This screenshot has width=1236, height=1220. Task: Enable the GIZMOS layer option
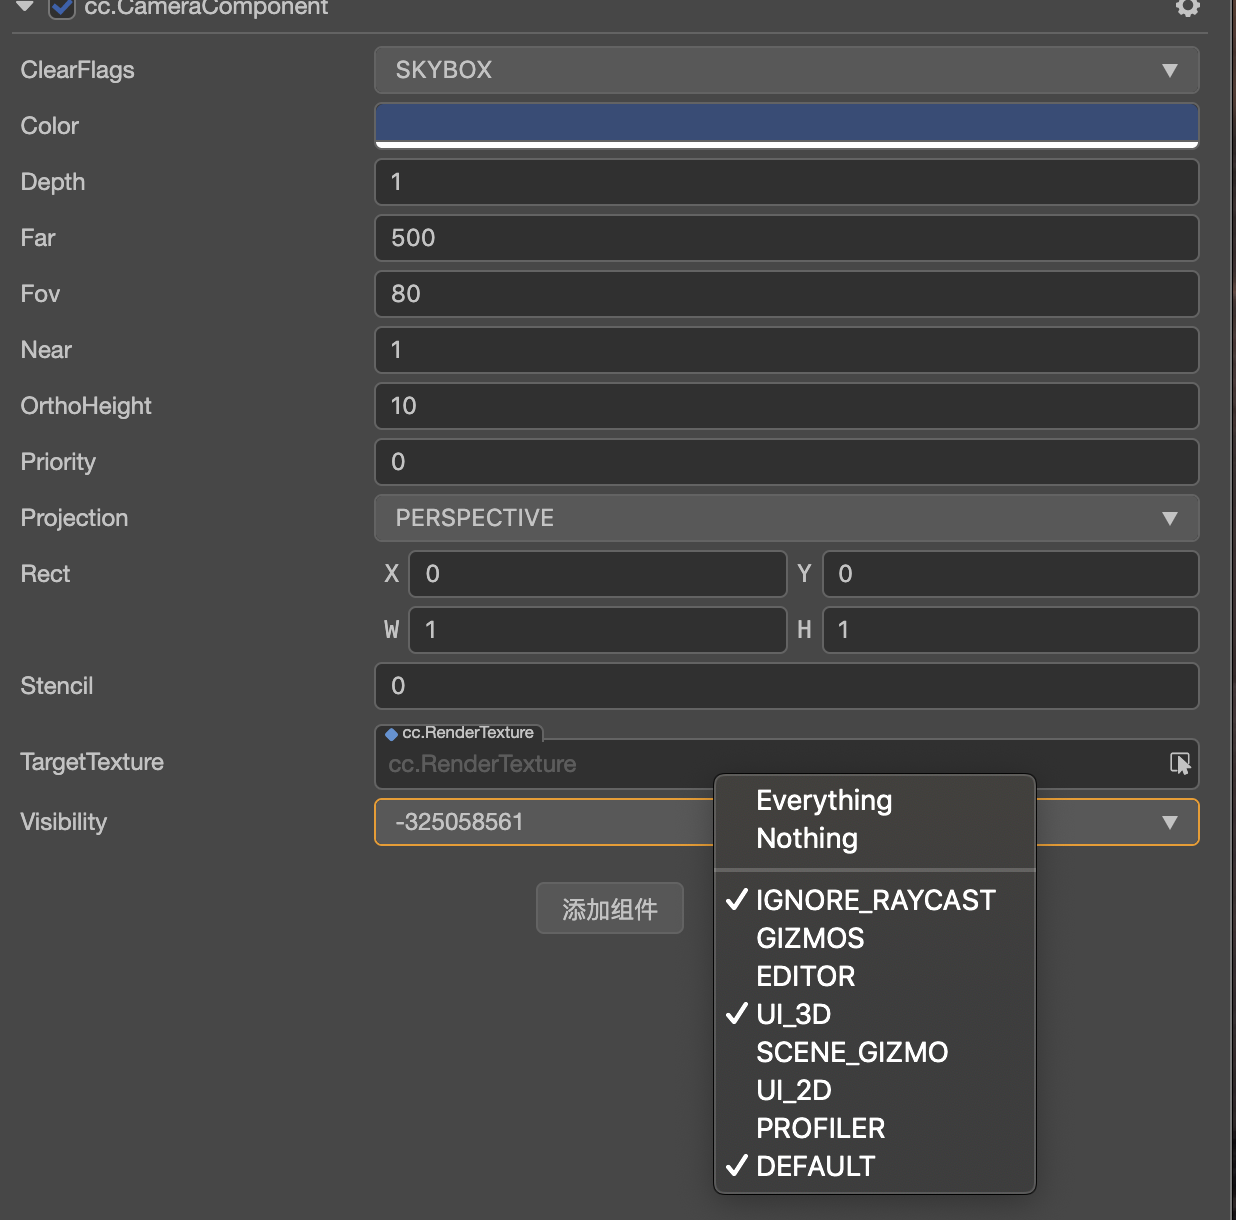(x=810, y=938)
